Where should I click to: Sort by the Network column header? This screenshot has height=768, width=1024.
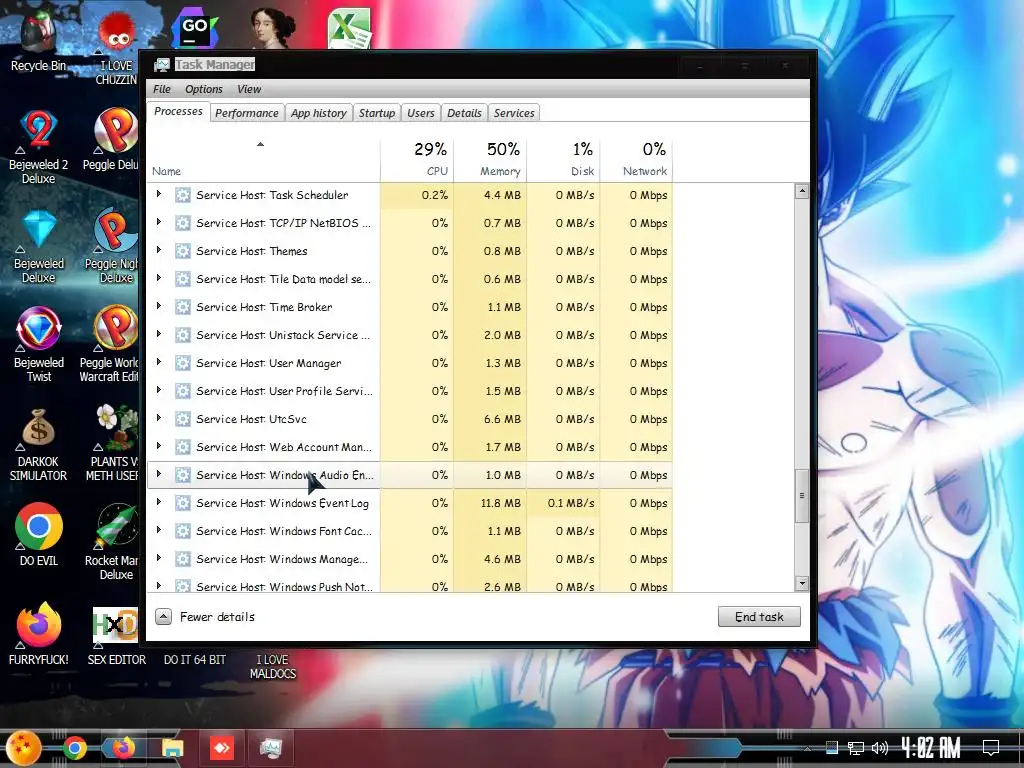(x=637, y=159)
